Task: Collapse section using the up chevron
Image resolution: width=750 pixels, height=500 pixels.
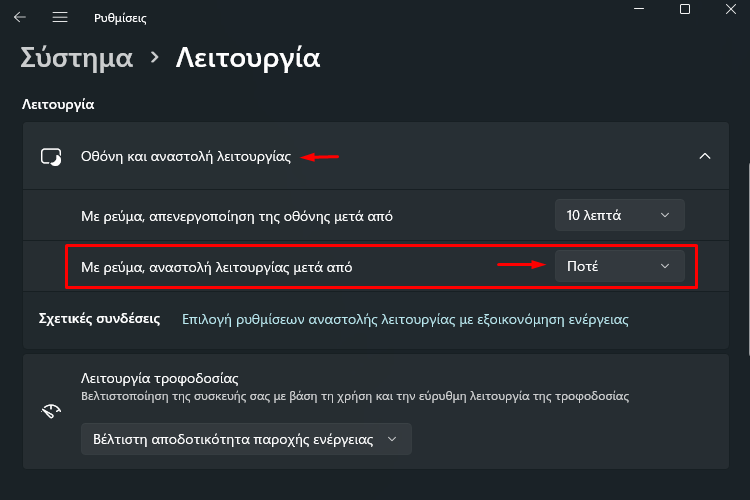Action: 705,156
